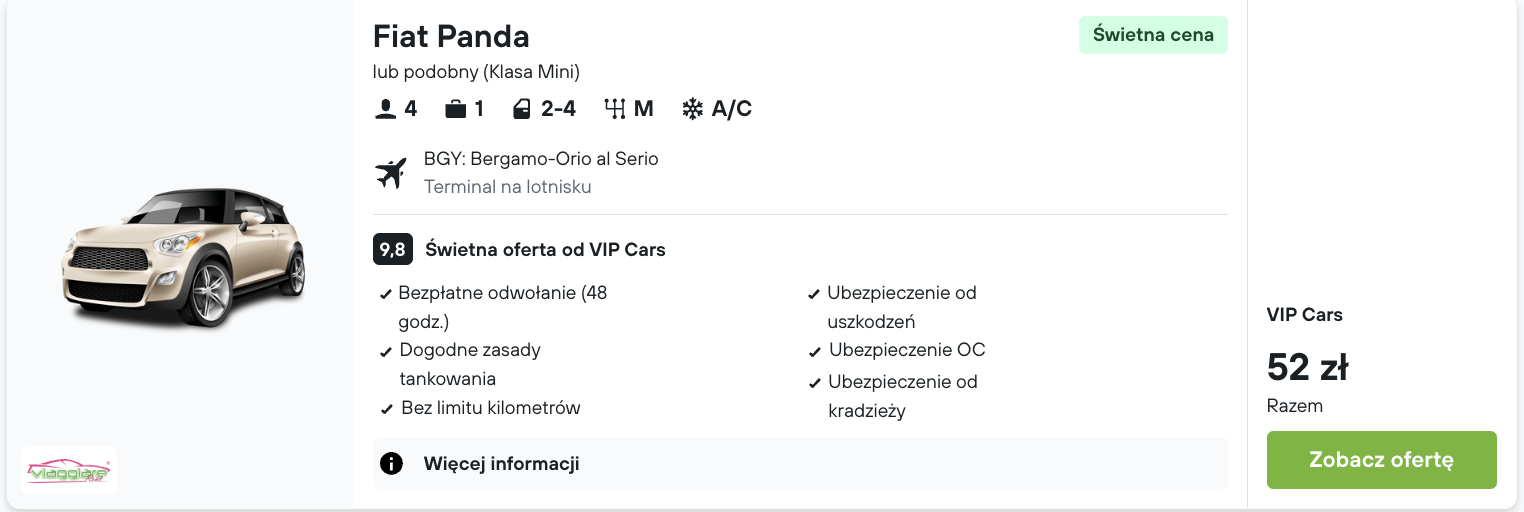This screenshot has width=1524, height=512.
Task: Click the passenger seats person icon
Action: pyautogui.click(x=385, y=109)
